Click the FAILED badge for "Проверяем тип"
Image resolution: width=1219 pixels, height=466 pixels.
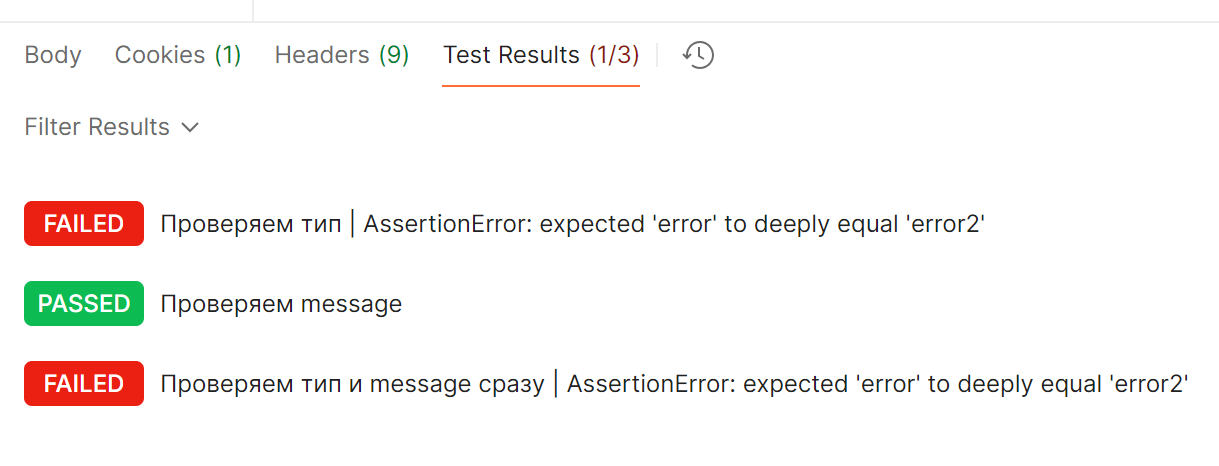coord(84,224)
